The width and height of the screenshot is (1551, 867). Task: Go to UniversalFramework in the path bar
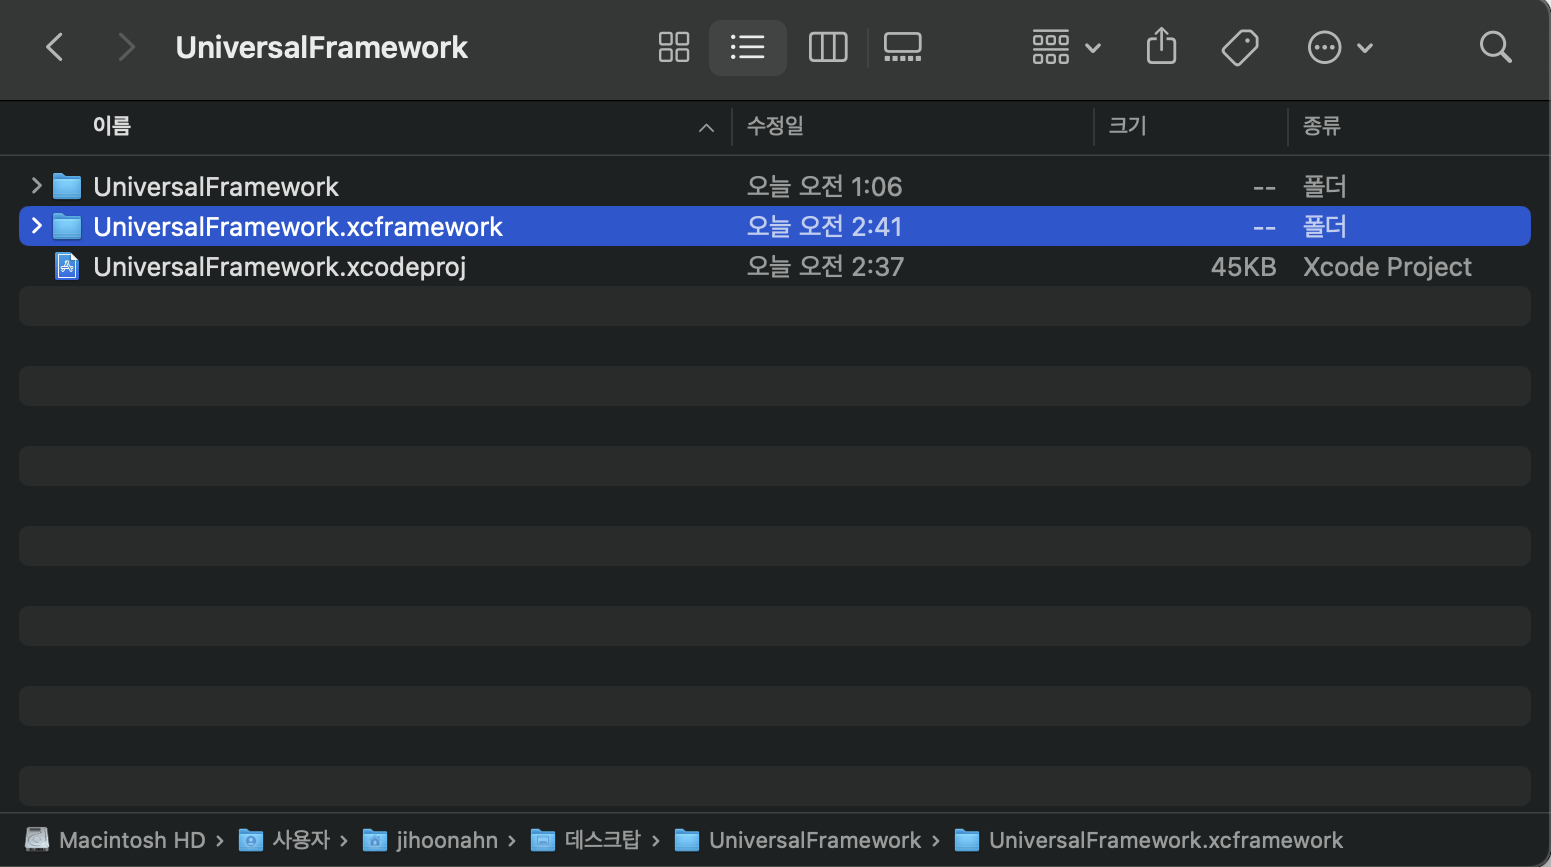point(798,840)
